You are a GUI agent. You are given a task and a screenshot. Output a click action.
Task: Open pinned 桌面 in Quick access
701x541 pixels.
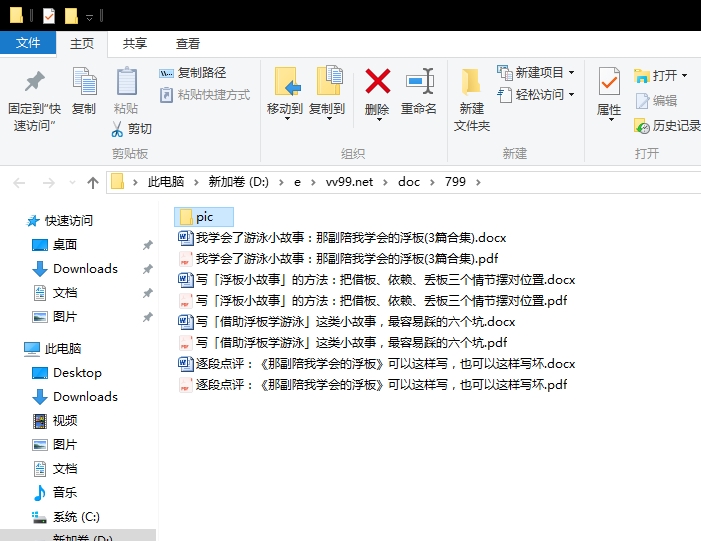(x=55, y=245)
